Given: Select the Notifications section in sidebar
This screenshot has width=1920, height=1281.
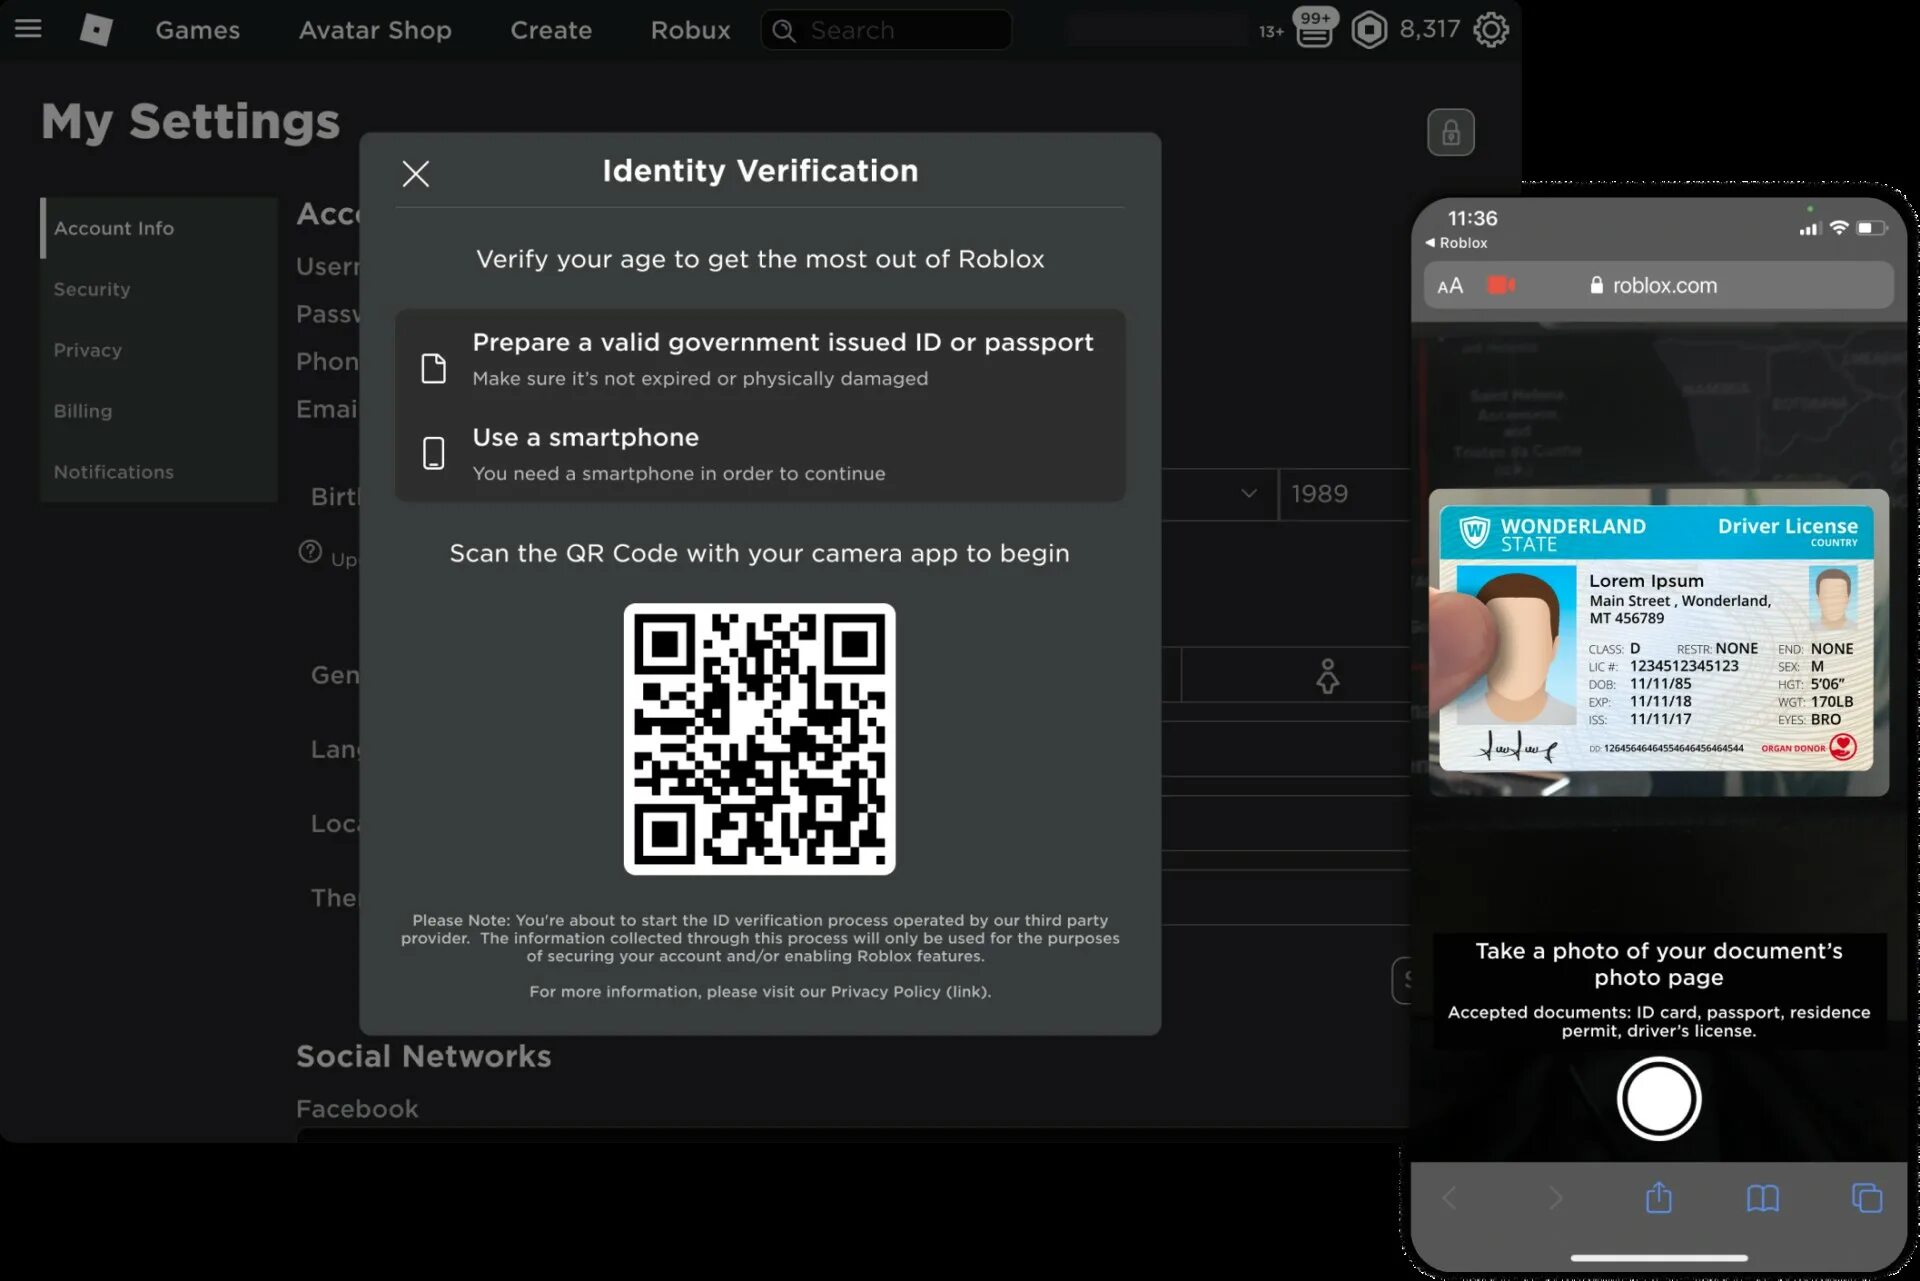Looking at the screenshot, I should tap(113, 470).
